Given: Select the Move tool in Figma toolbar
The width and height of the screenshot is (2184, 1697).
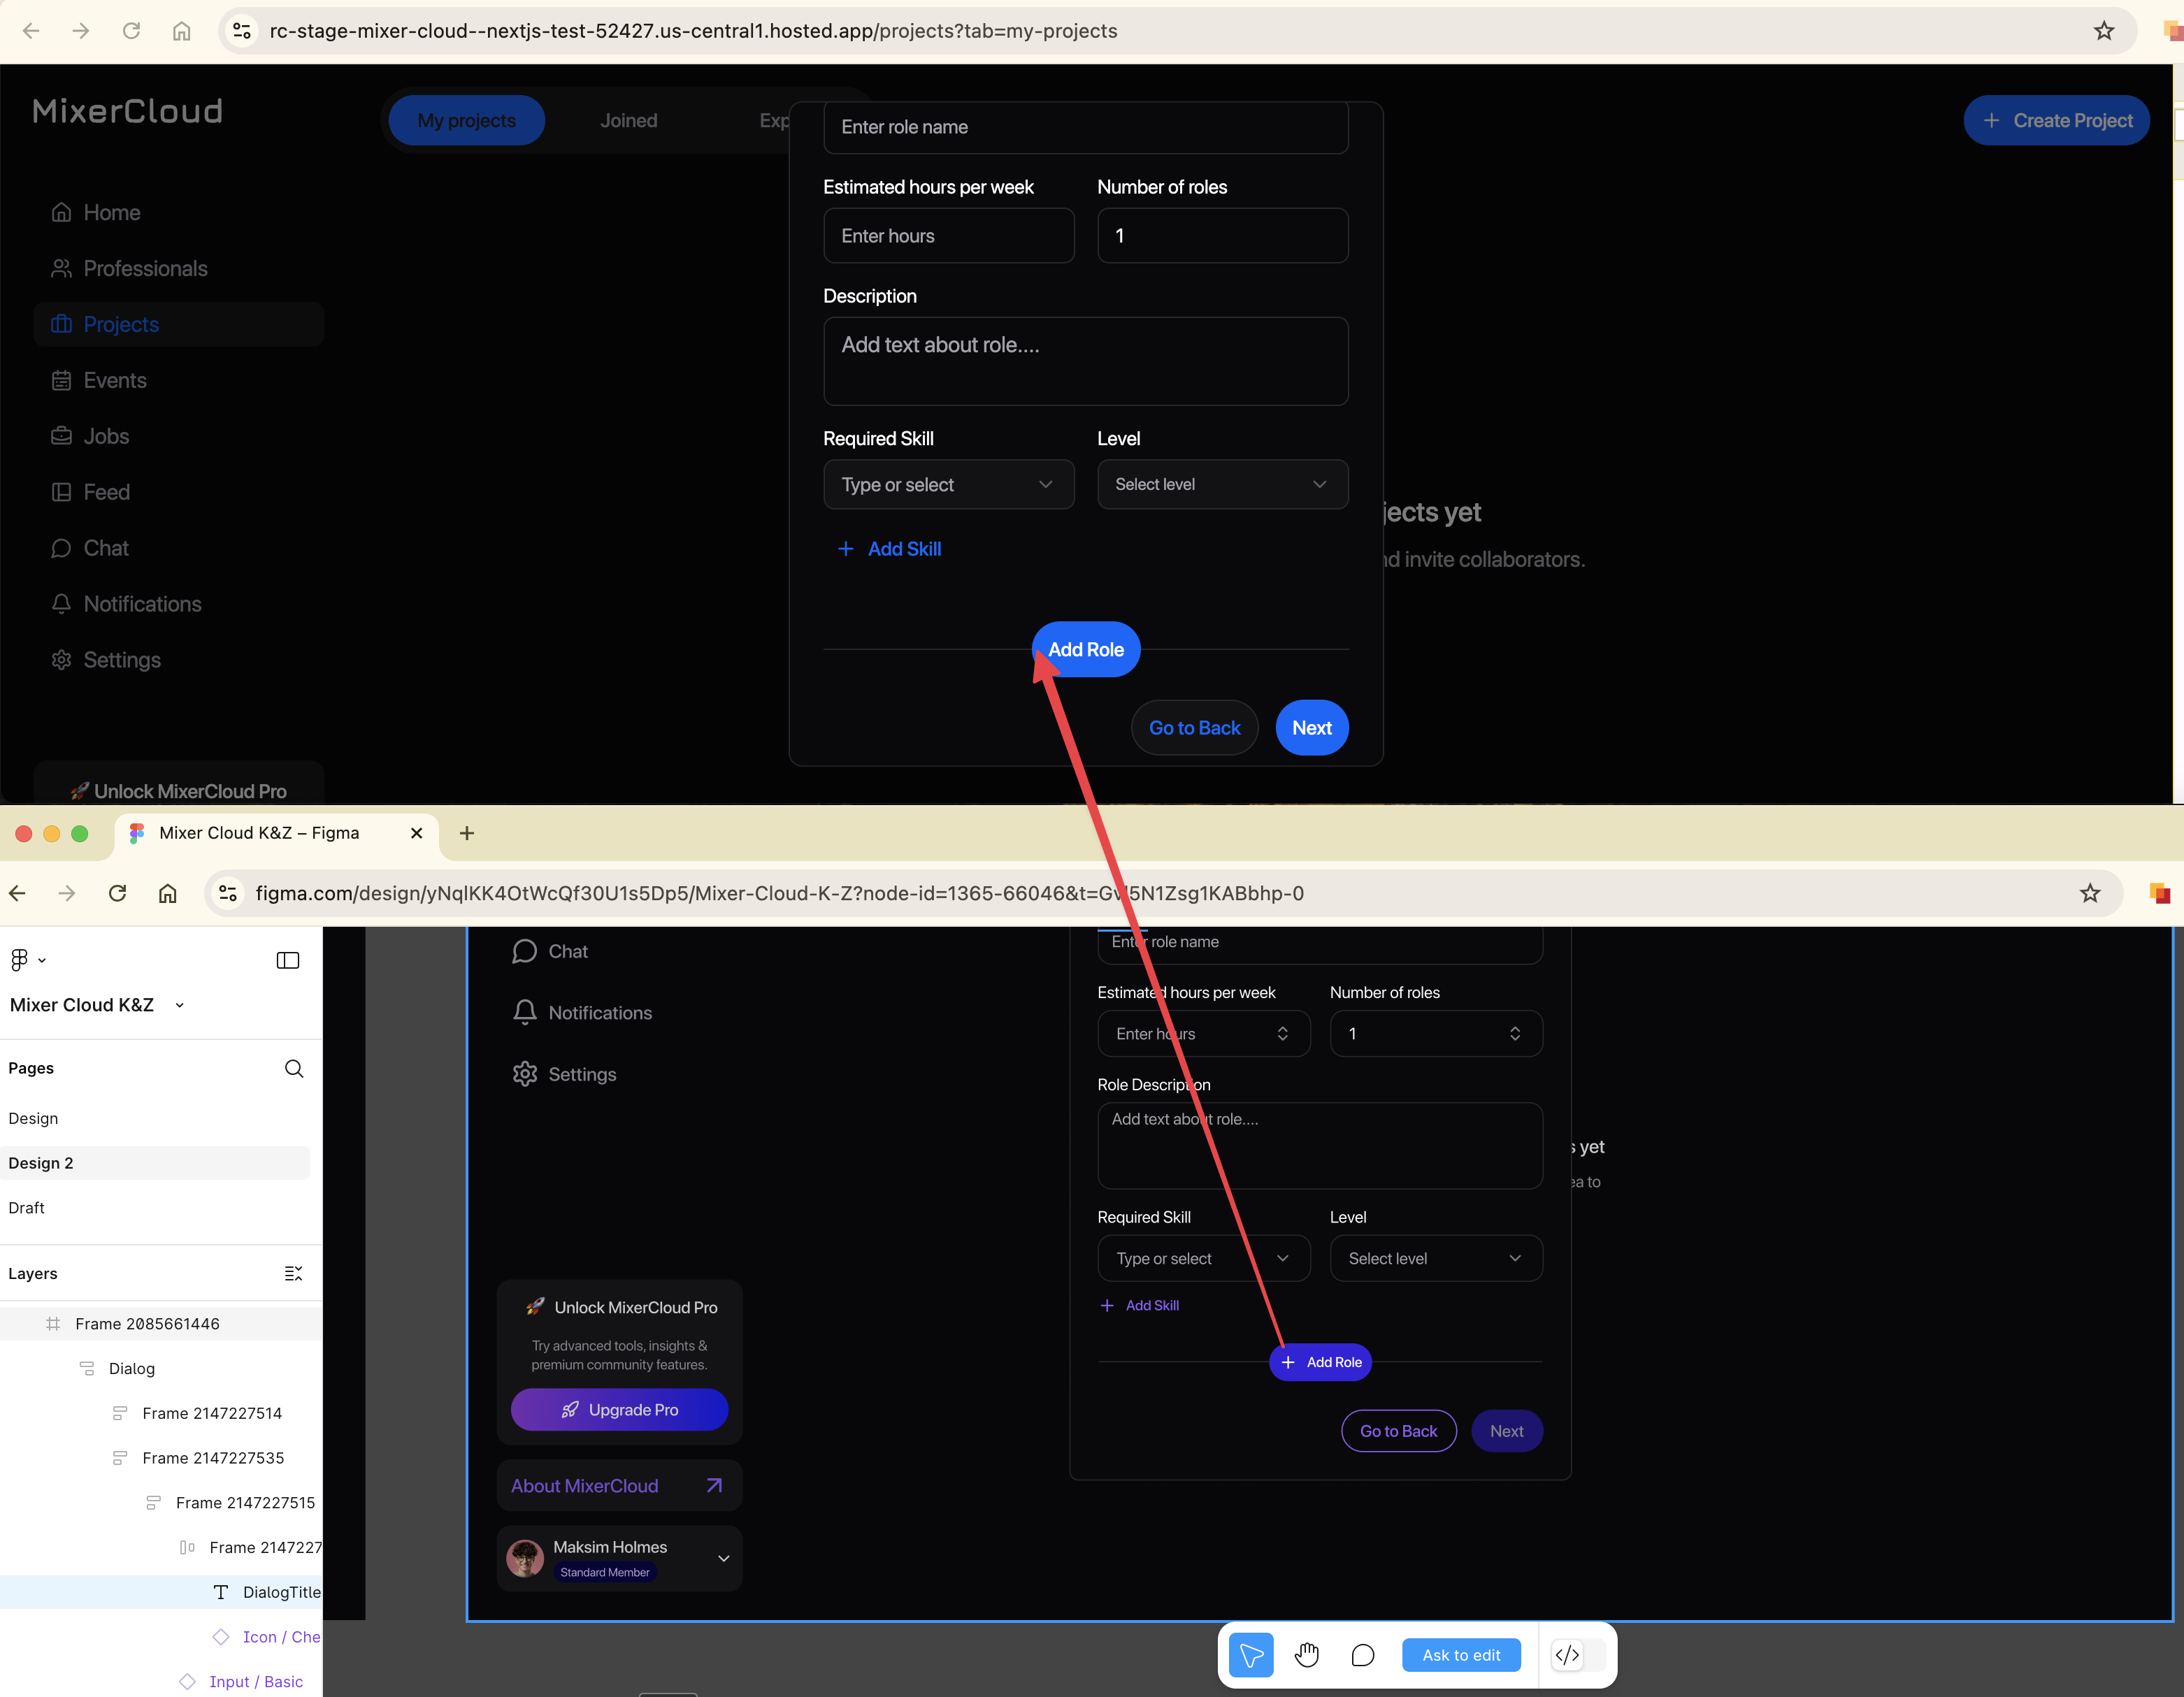Looking at the screenshot, I should click(x=1251, y=1655).
